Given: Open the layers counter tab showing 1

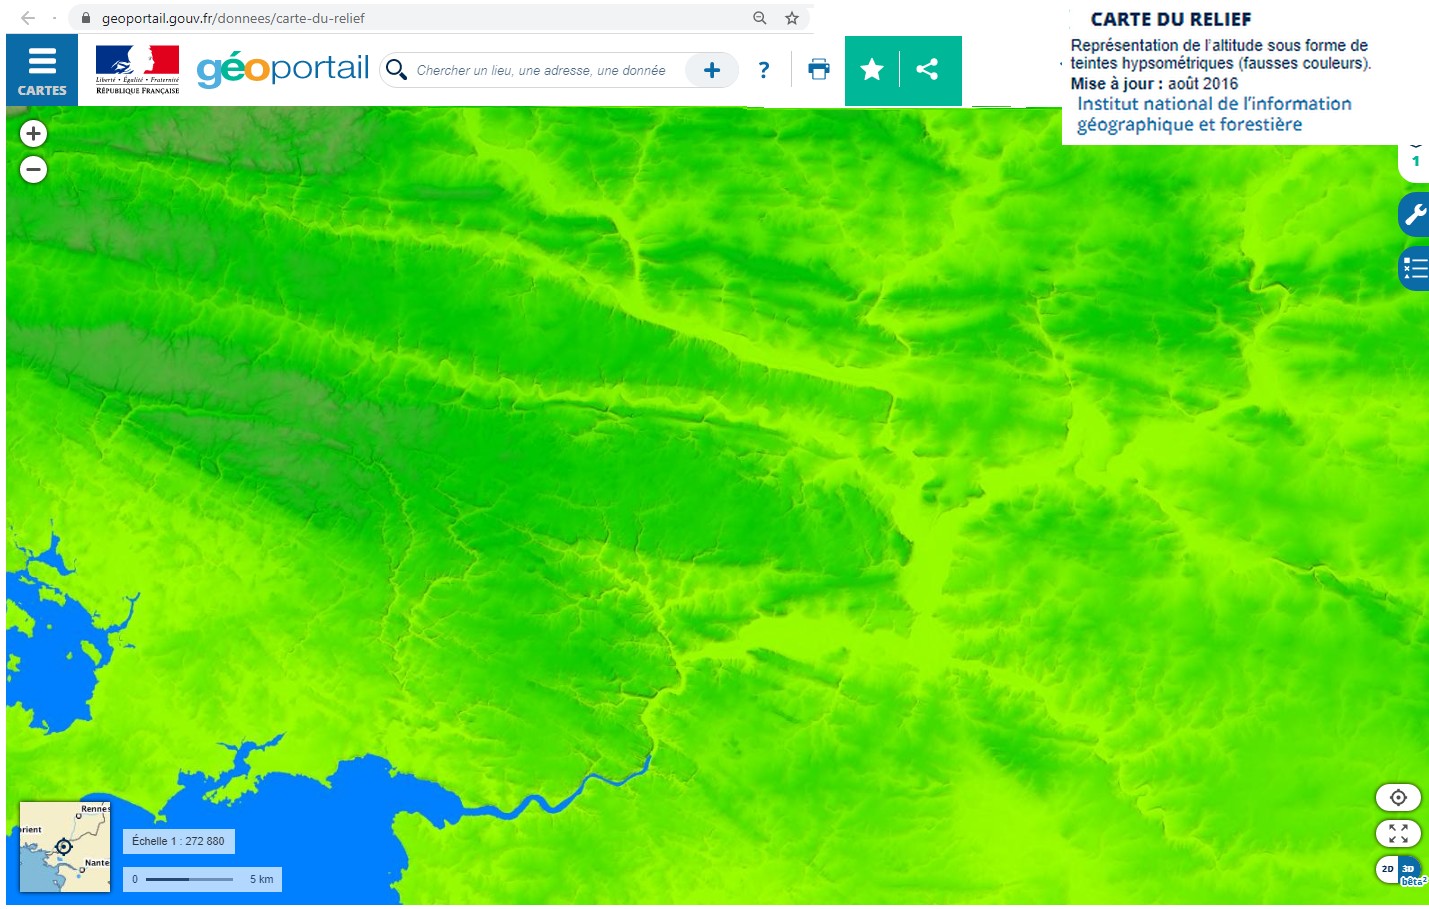Looking at the screenshot, I should (1414, 161).
